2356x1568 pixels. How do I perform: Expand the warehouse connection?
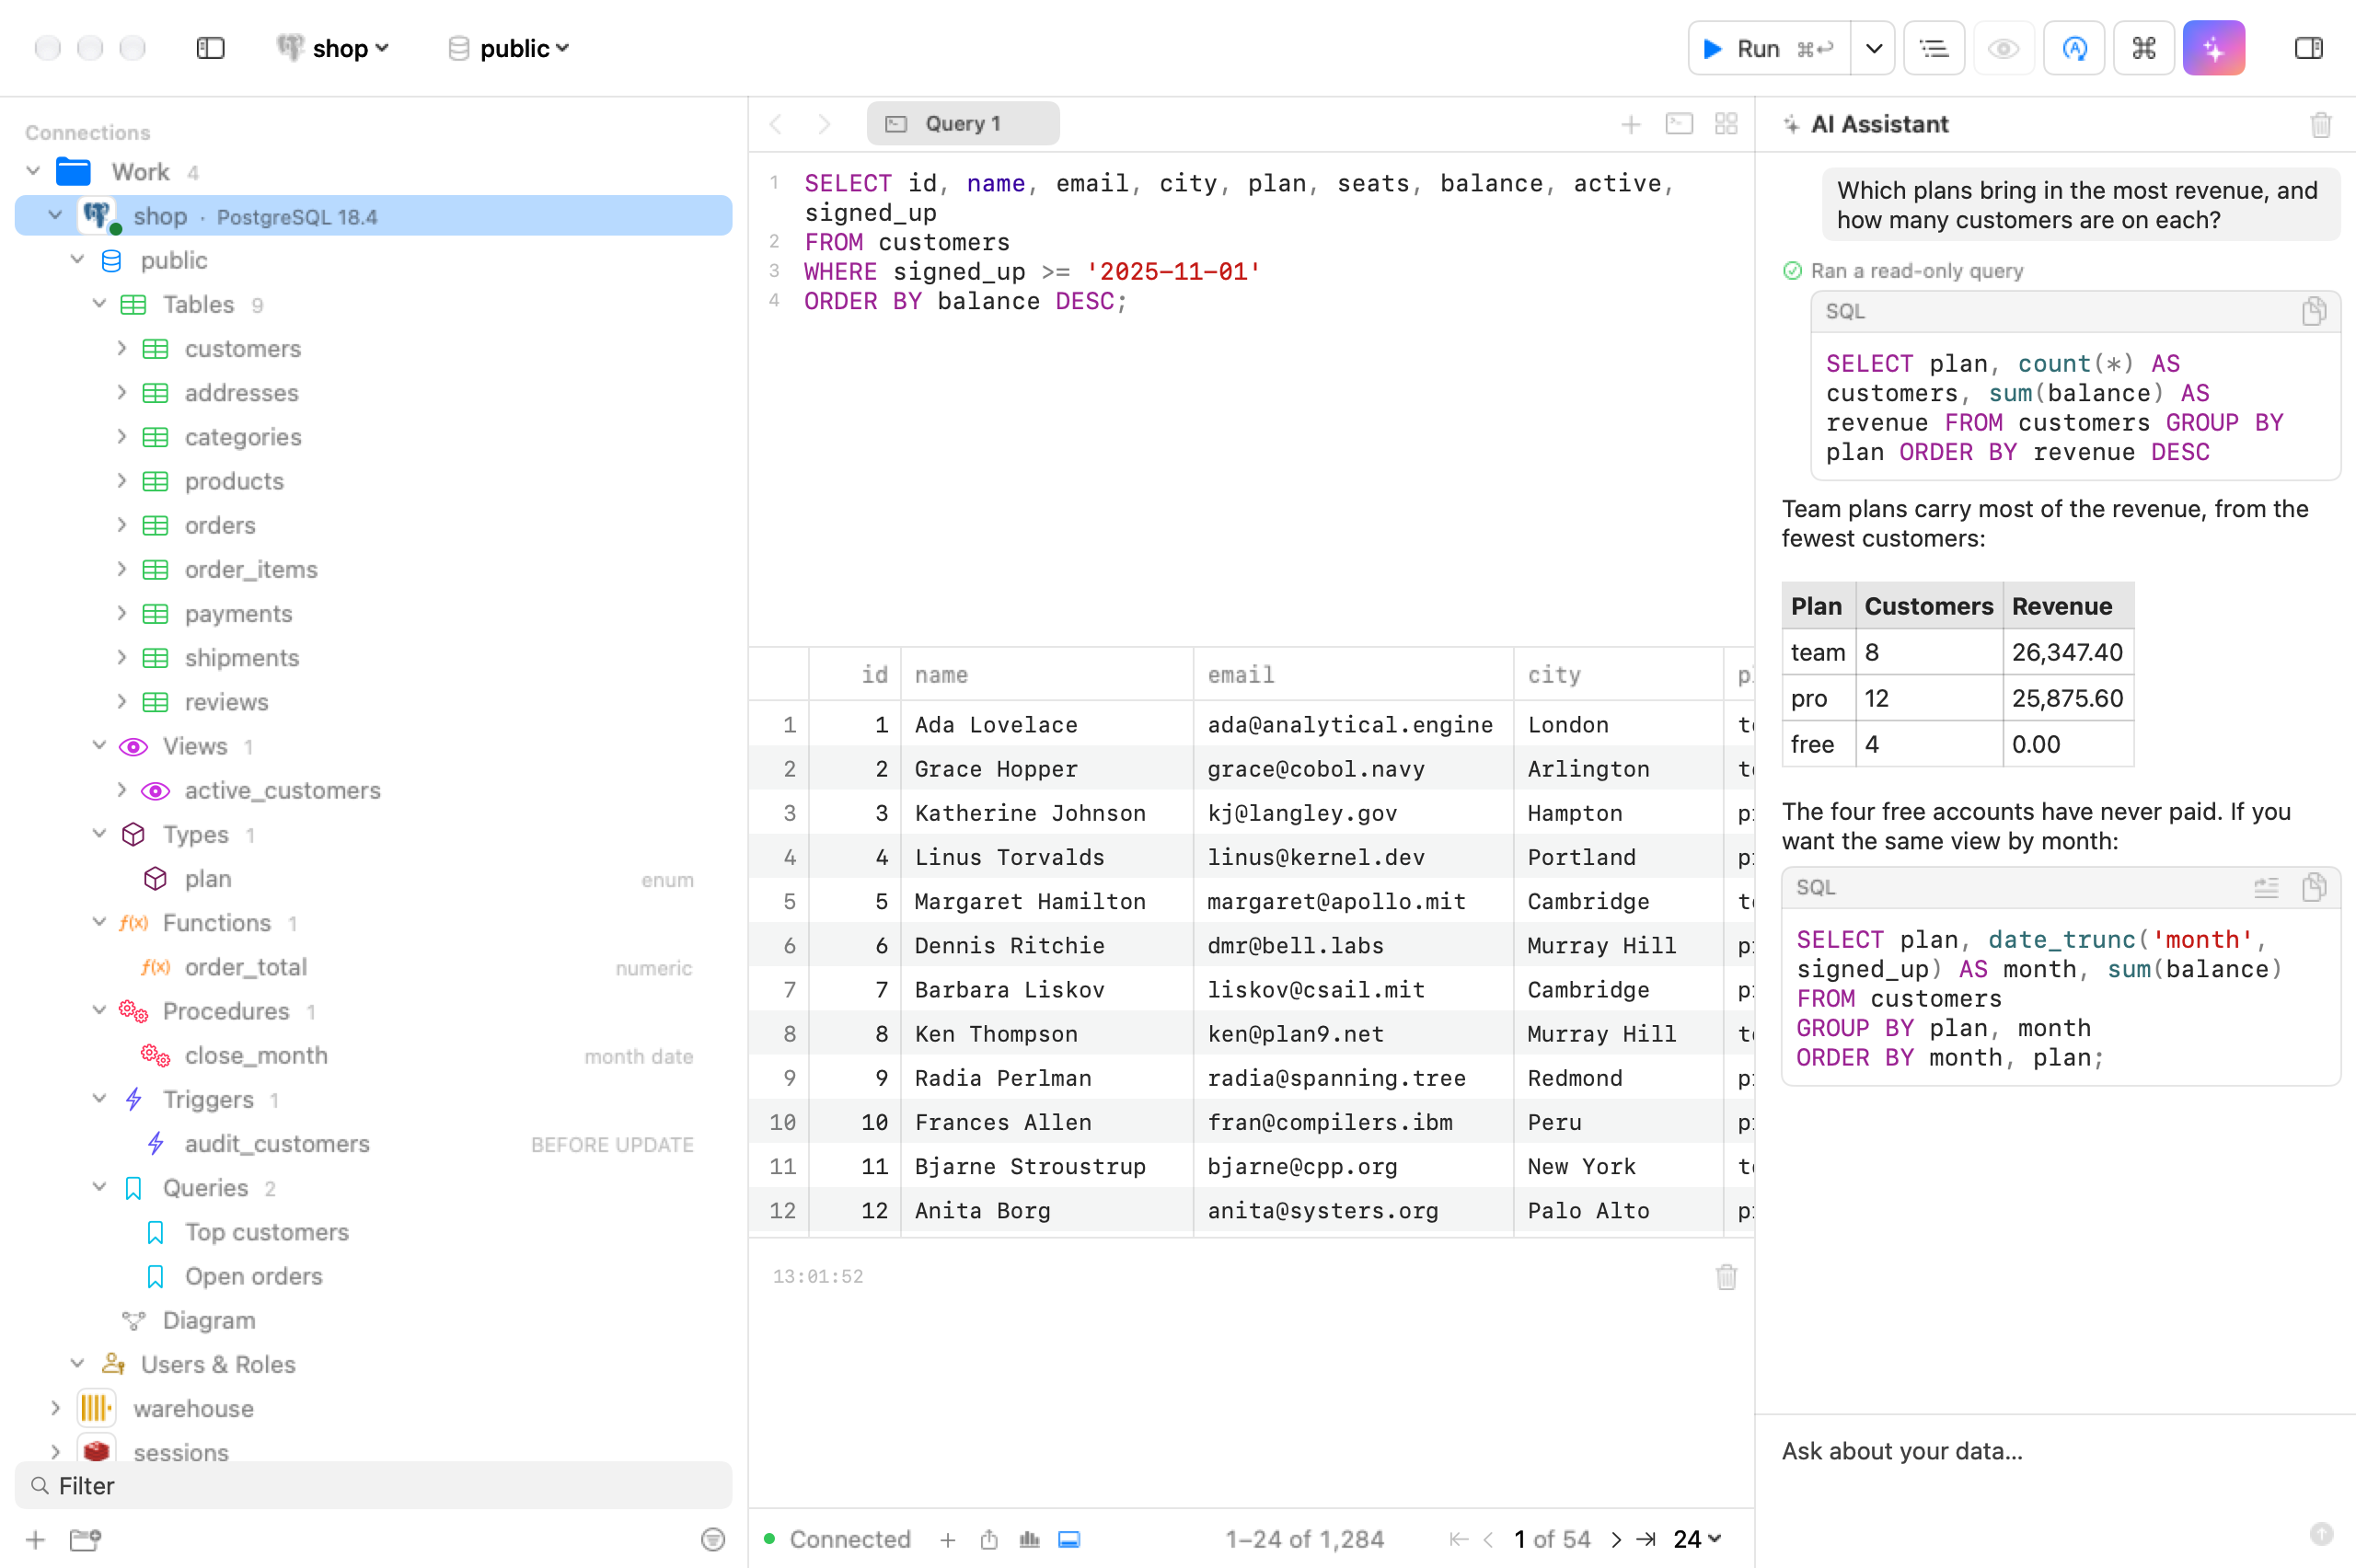[x=55, y=1408]
